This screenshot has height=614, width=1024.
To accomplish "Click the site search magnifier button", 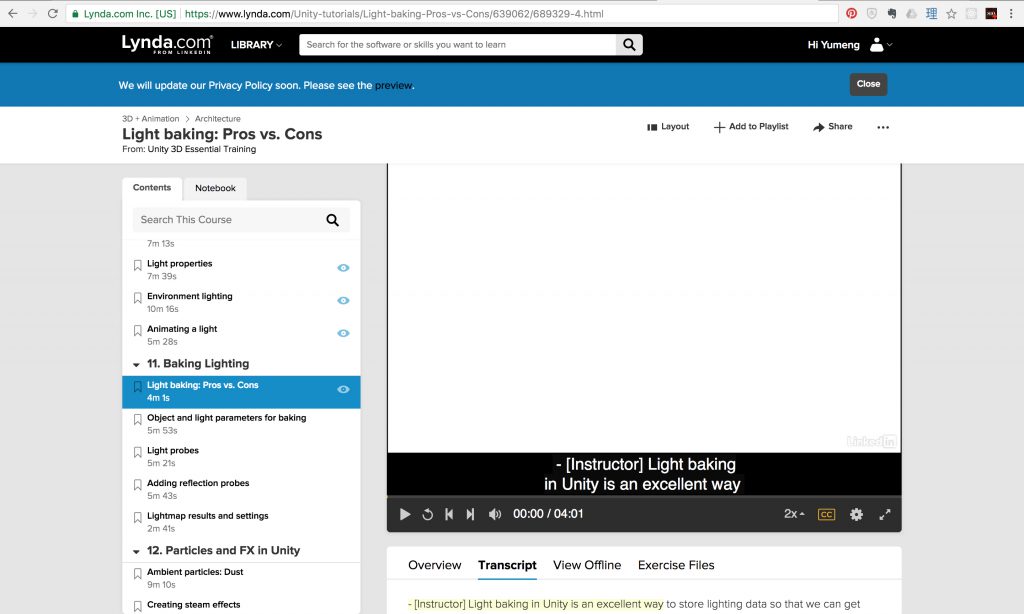I will point(629,44).
